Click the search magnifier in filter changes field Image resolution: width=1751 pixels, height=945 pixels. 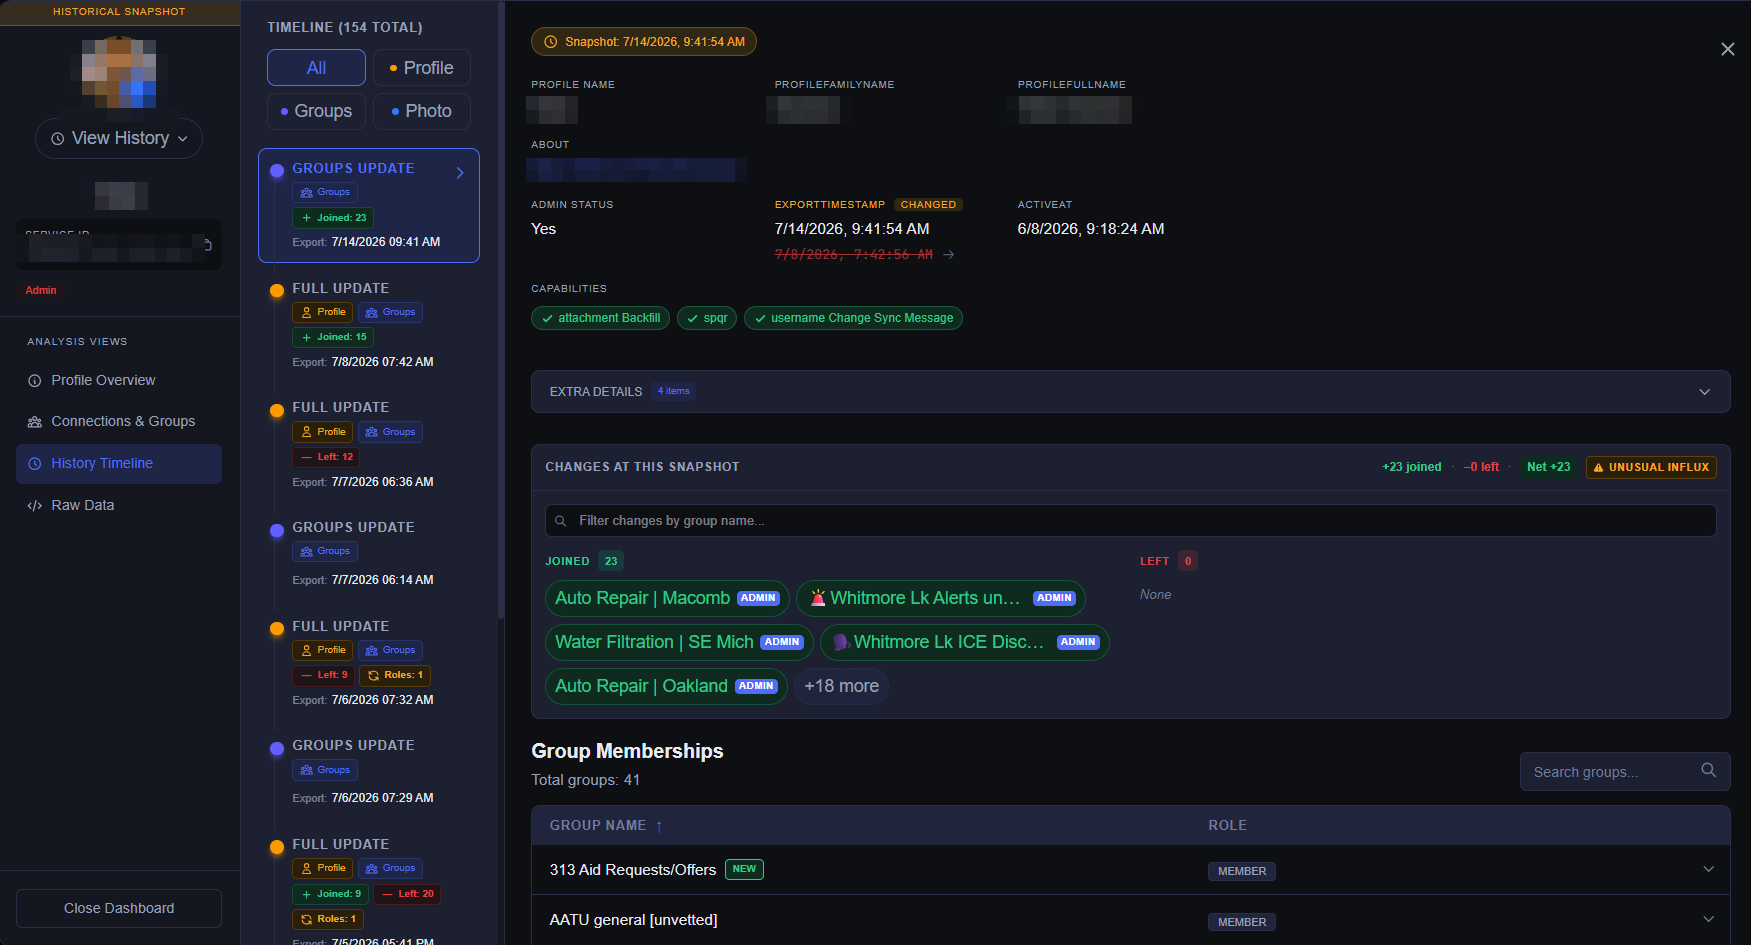(x=561, y=521)
